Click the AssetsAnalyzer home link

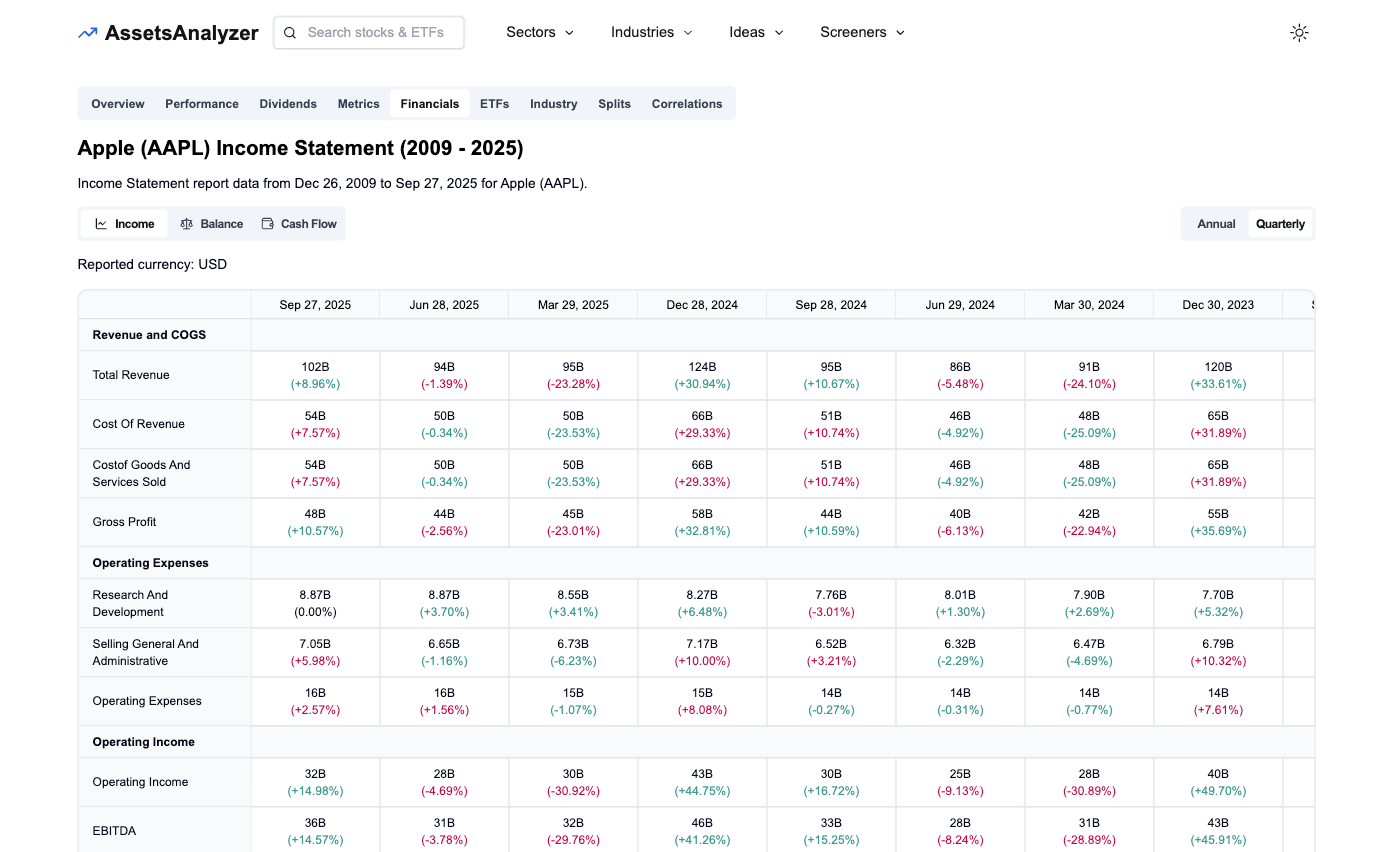[x=181, y=33]
